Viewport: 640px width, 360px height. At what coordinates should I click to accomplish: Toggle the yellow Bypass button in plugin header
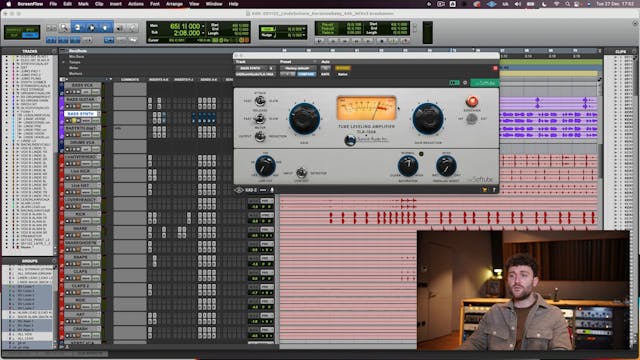point(343,68)
